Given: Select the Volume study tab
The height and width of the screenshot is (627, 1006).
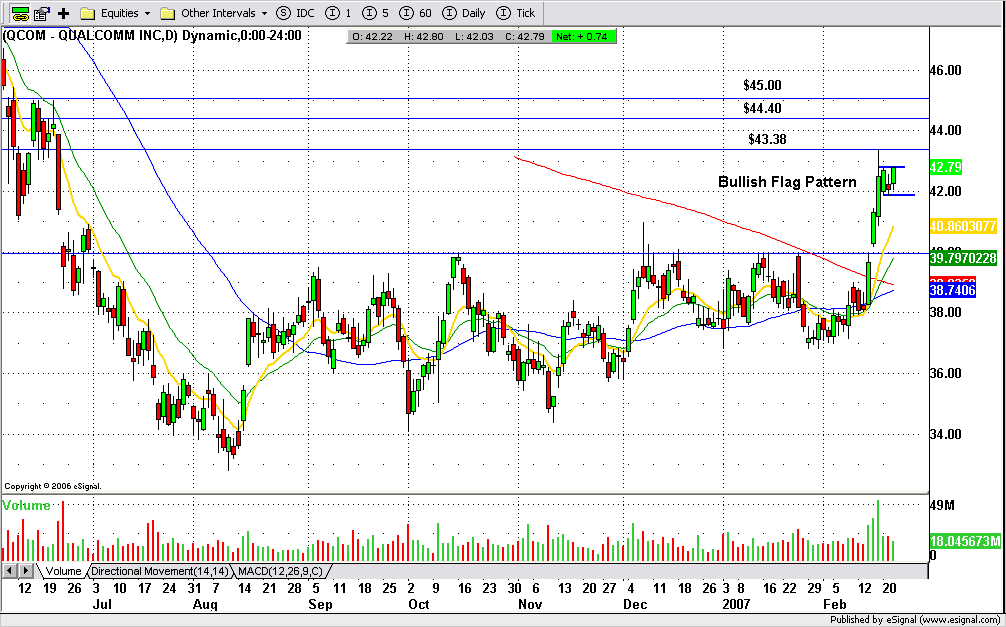Looking at the screenshot, I should (64, 571).
